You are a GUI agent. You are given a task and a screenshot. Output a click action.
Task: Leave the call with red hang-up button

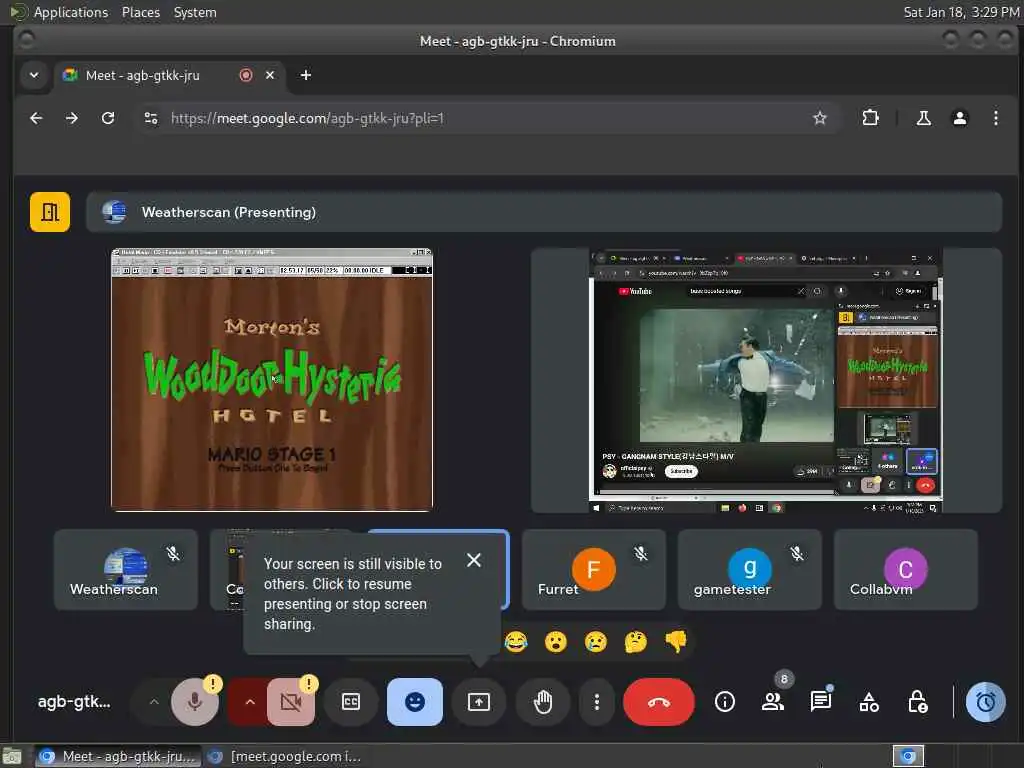pyautogui.click(x=659, y=702)
